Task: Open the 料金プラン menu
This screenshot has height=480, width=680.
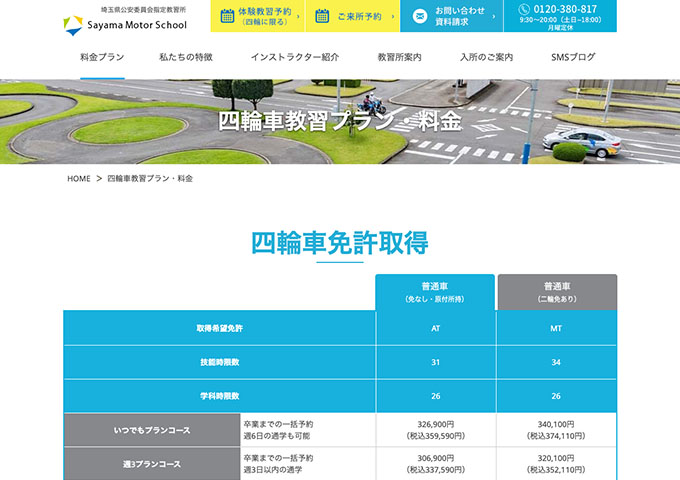Action: point(102,57)
